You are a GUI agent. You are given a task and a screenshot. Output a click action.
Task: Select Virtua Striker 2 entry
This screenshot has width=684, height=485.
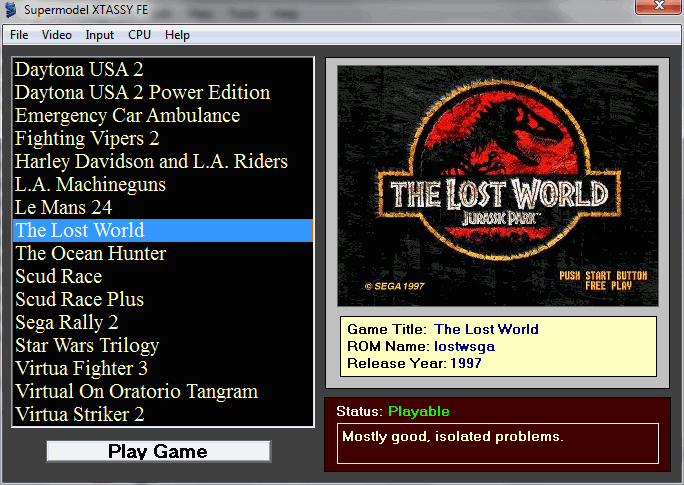pos(163,414)
